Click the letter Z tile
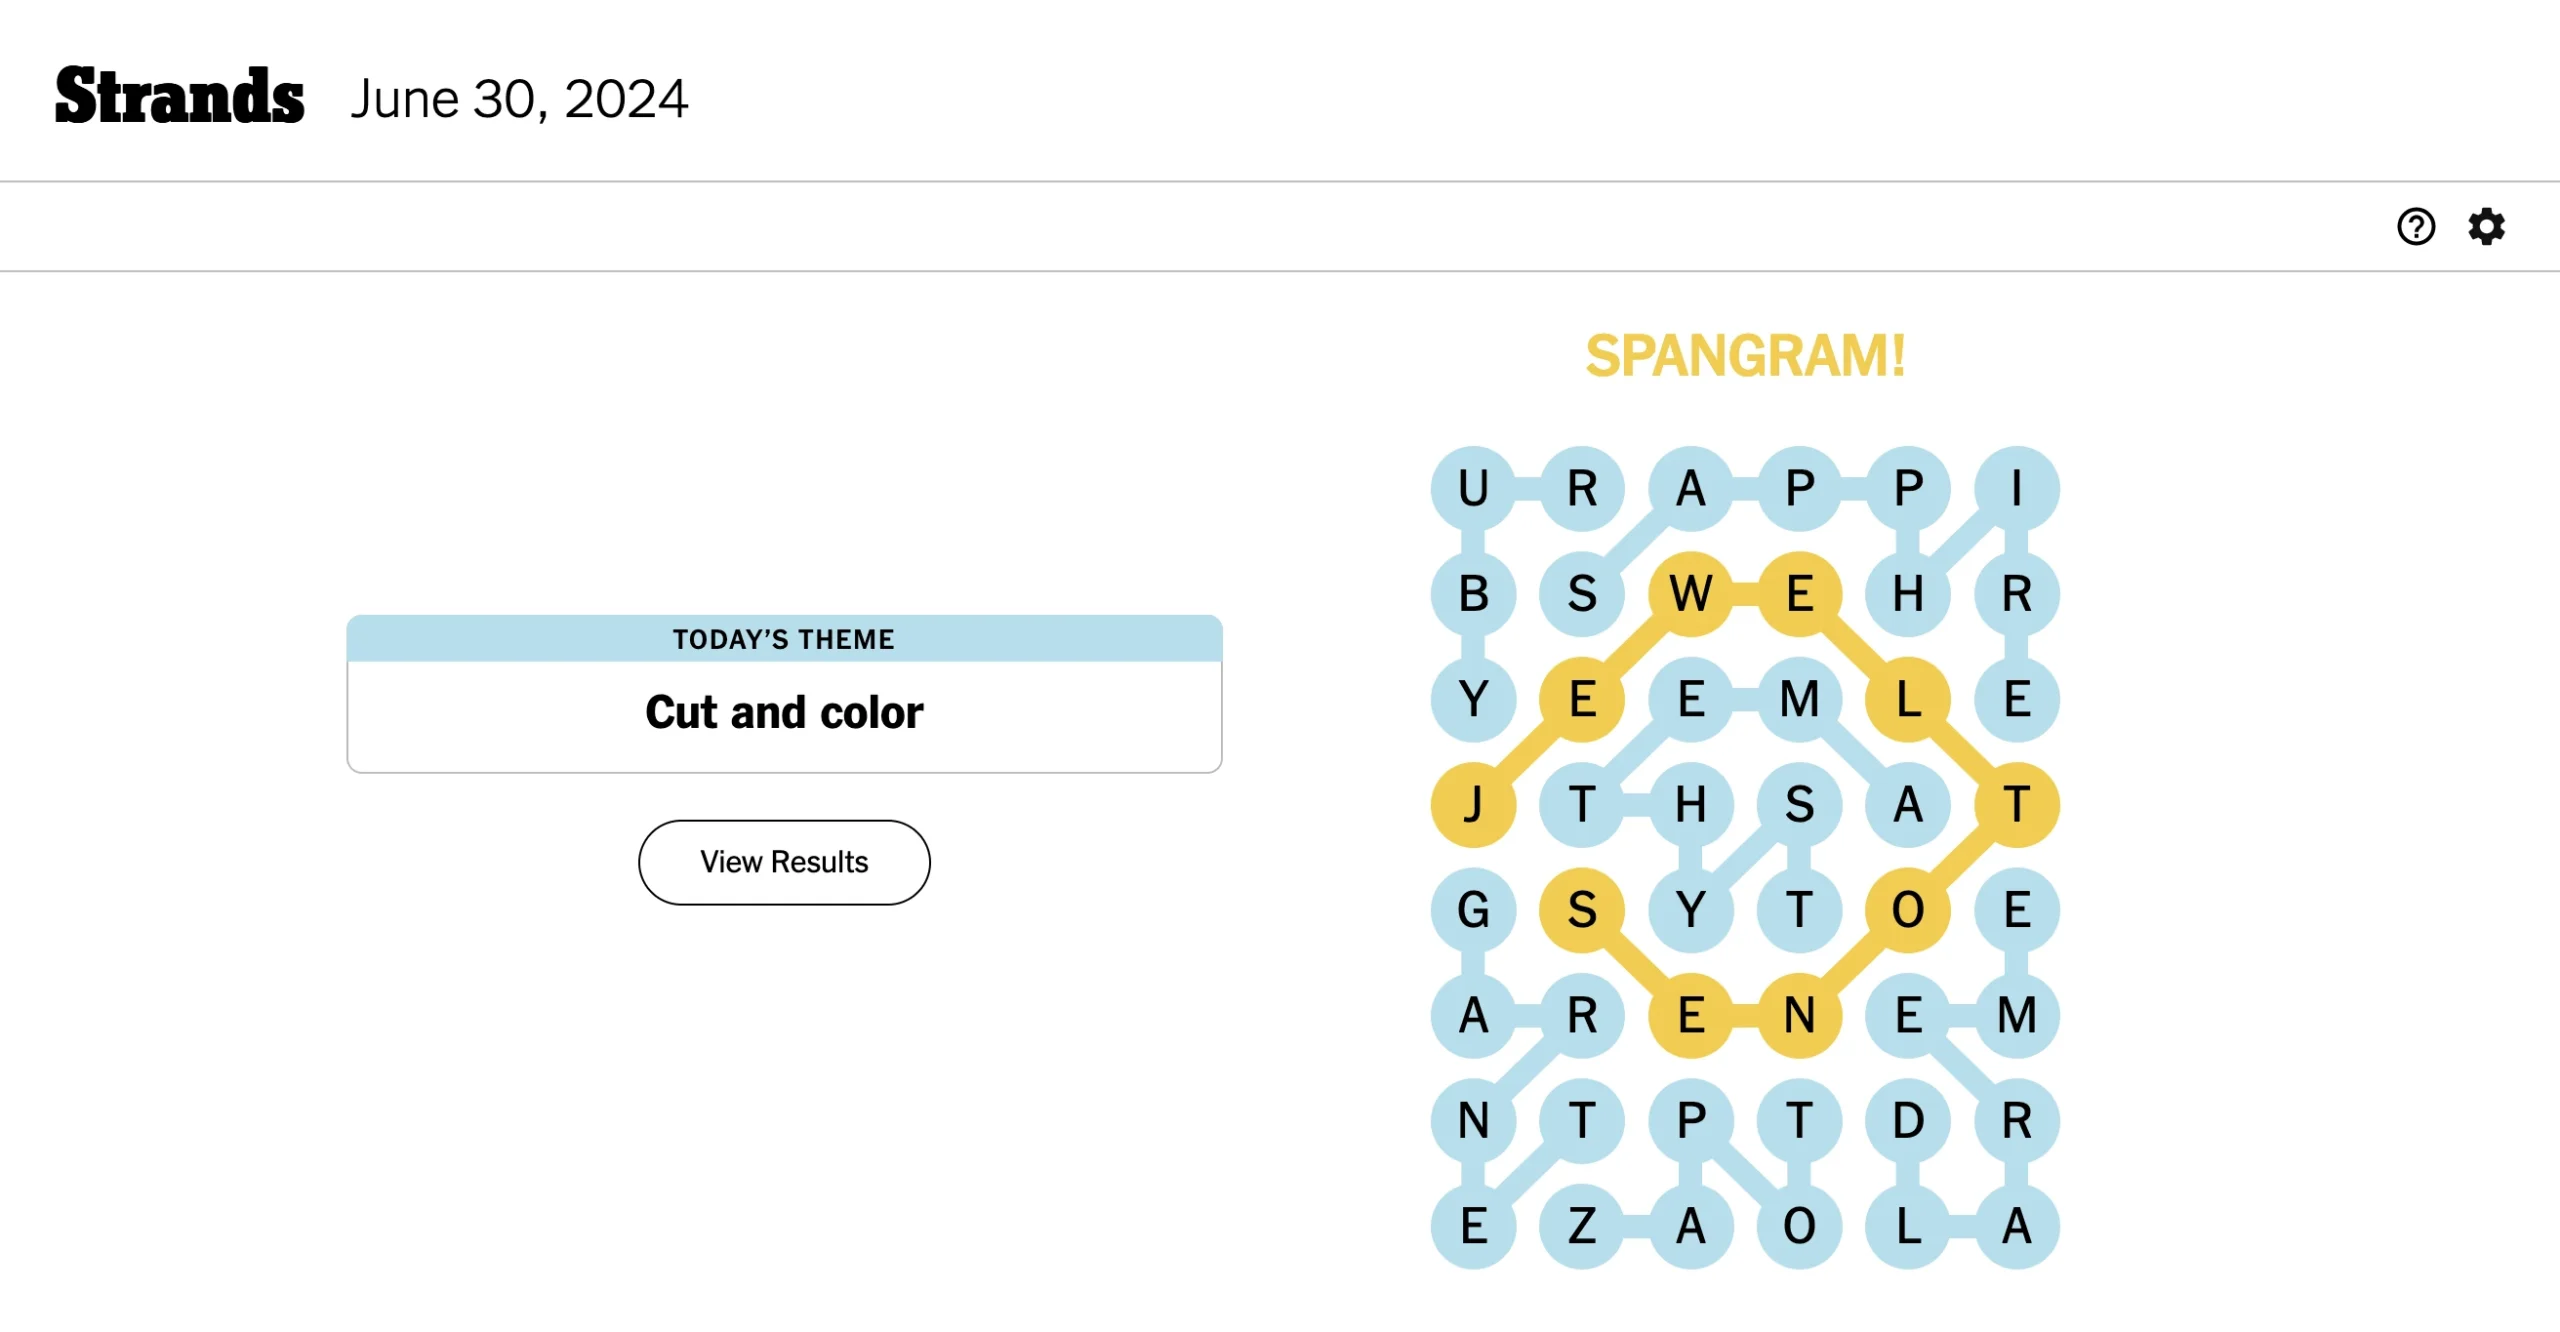2560x1332 pixels. [x=1581, y=1226]
